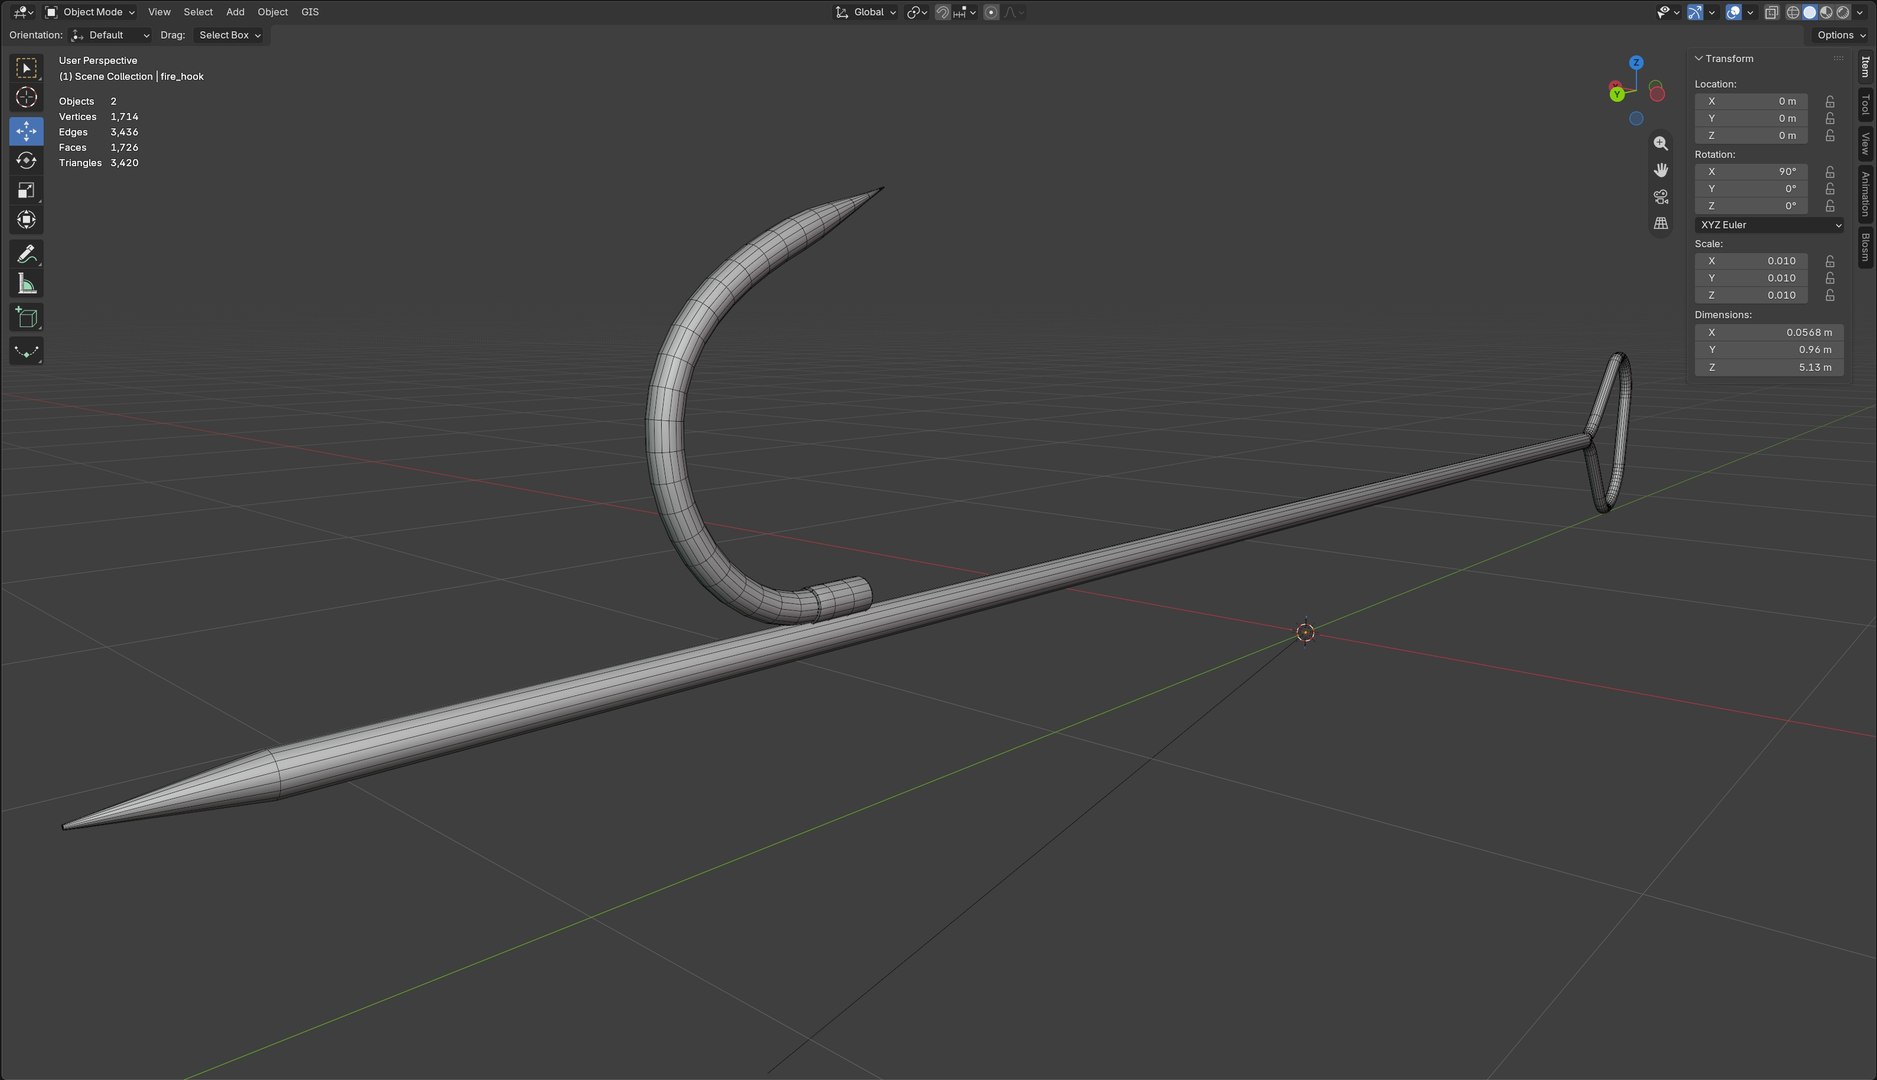
Task: Open the Orientation Default dropdown
Action: tap(111, 35)
